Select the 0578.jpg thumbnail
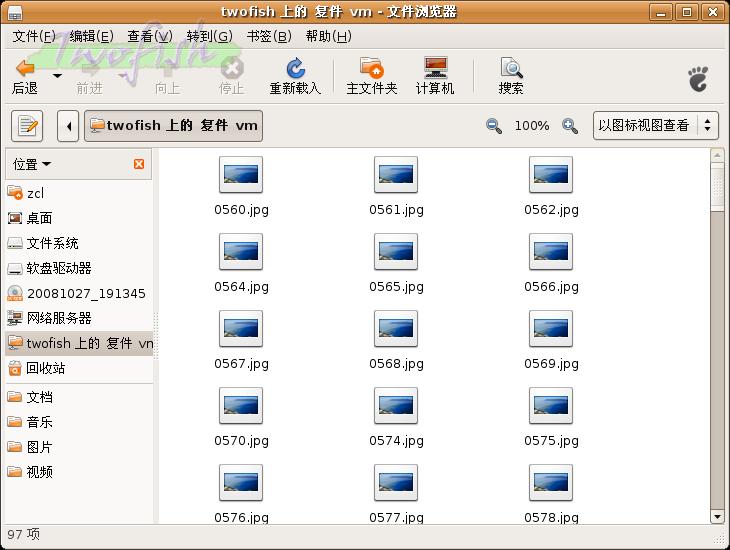This screenshot has height=550, width=730. click(551, 482)
